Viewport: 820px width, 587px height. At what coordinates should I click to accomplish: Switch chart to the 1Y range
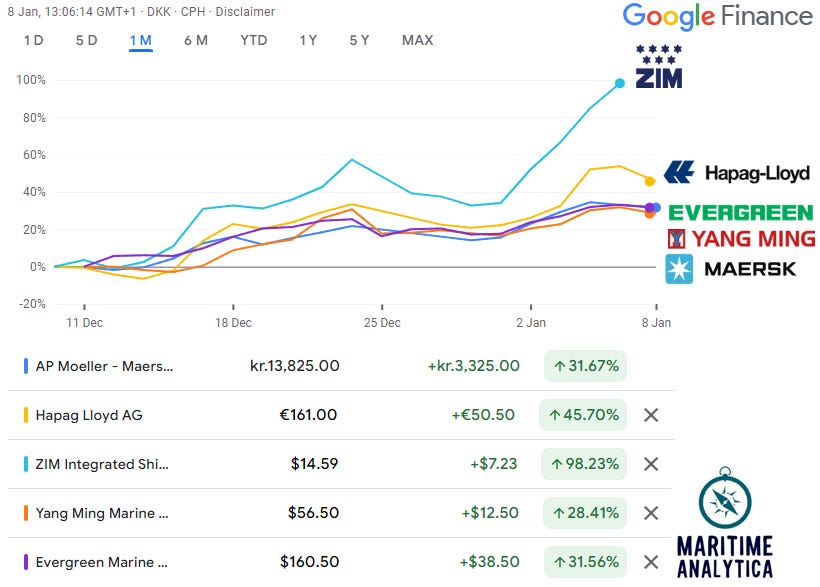click(308, 40)
